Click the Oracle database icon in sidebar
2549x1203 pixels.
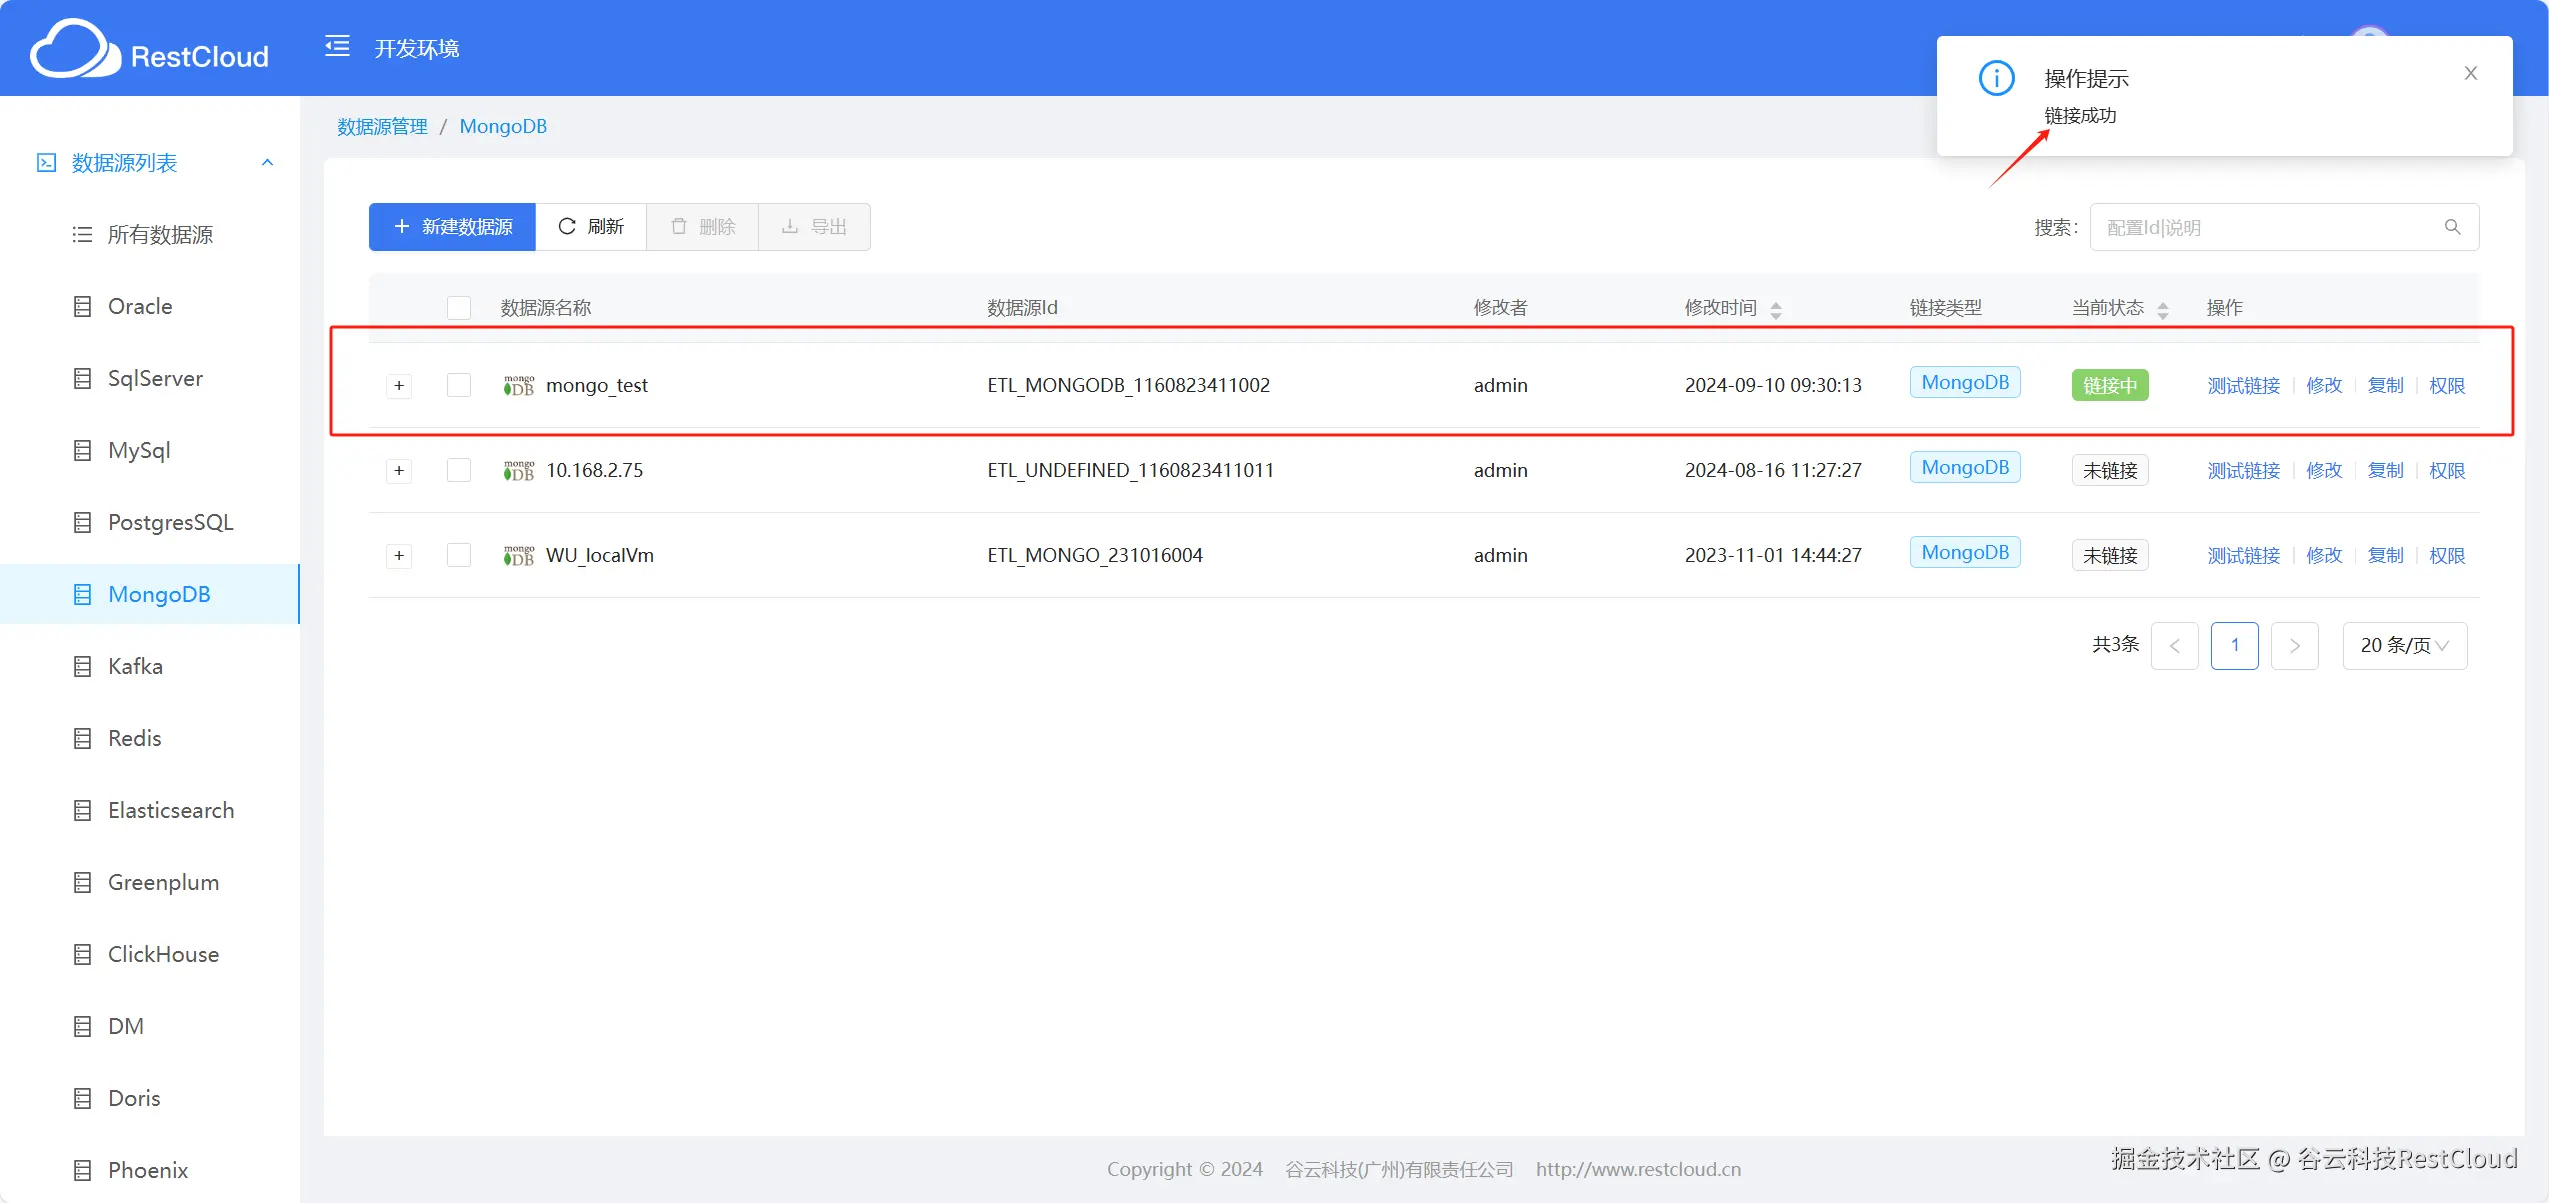tap(83, 306)
